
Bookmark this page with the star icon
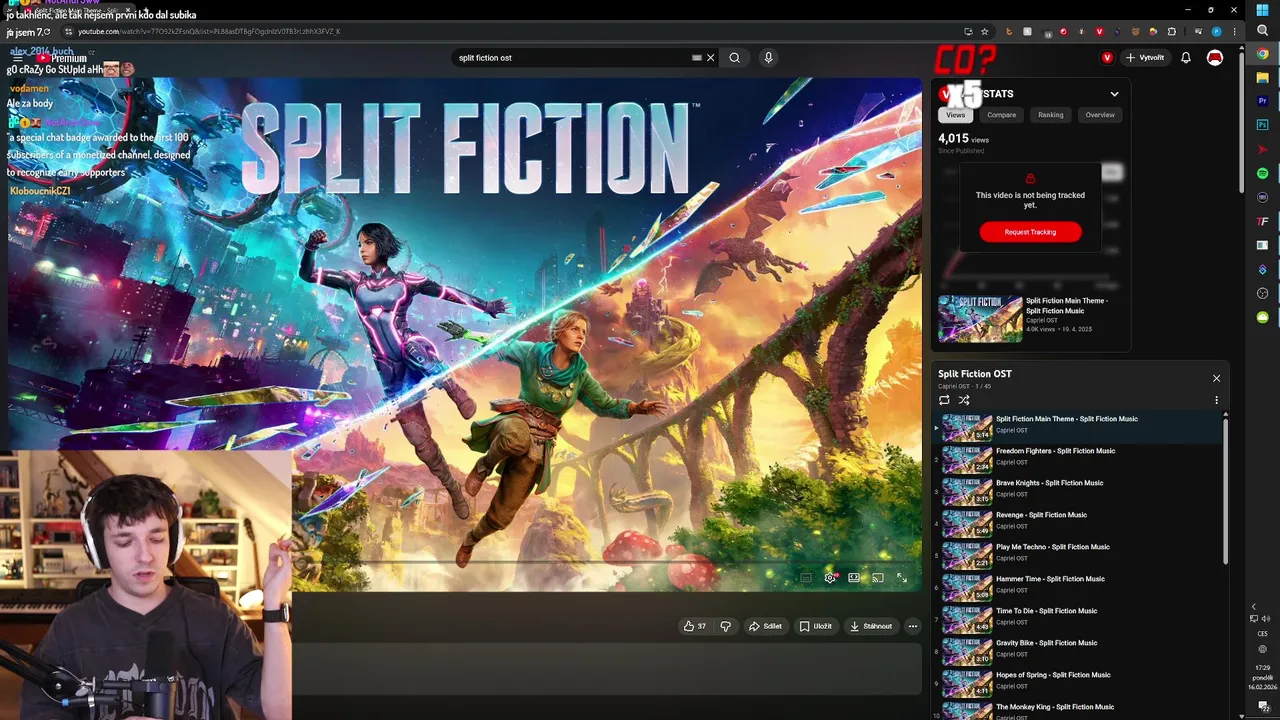click(x=984, y=32)
